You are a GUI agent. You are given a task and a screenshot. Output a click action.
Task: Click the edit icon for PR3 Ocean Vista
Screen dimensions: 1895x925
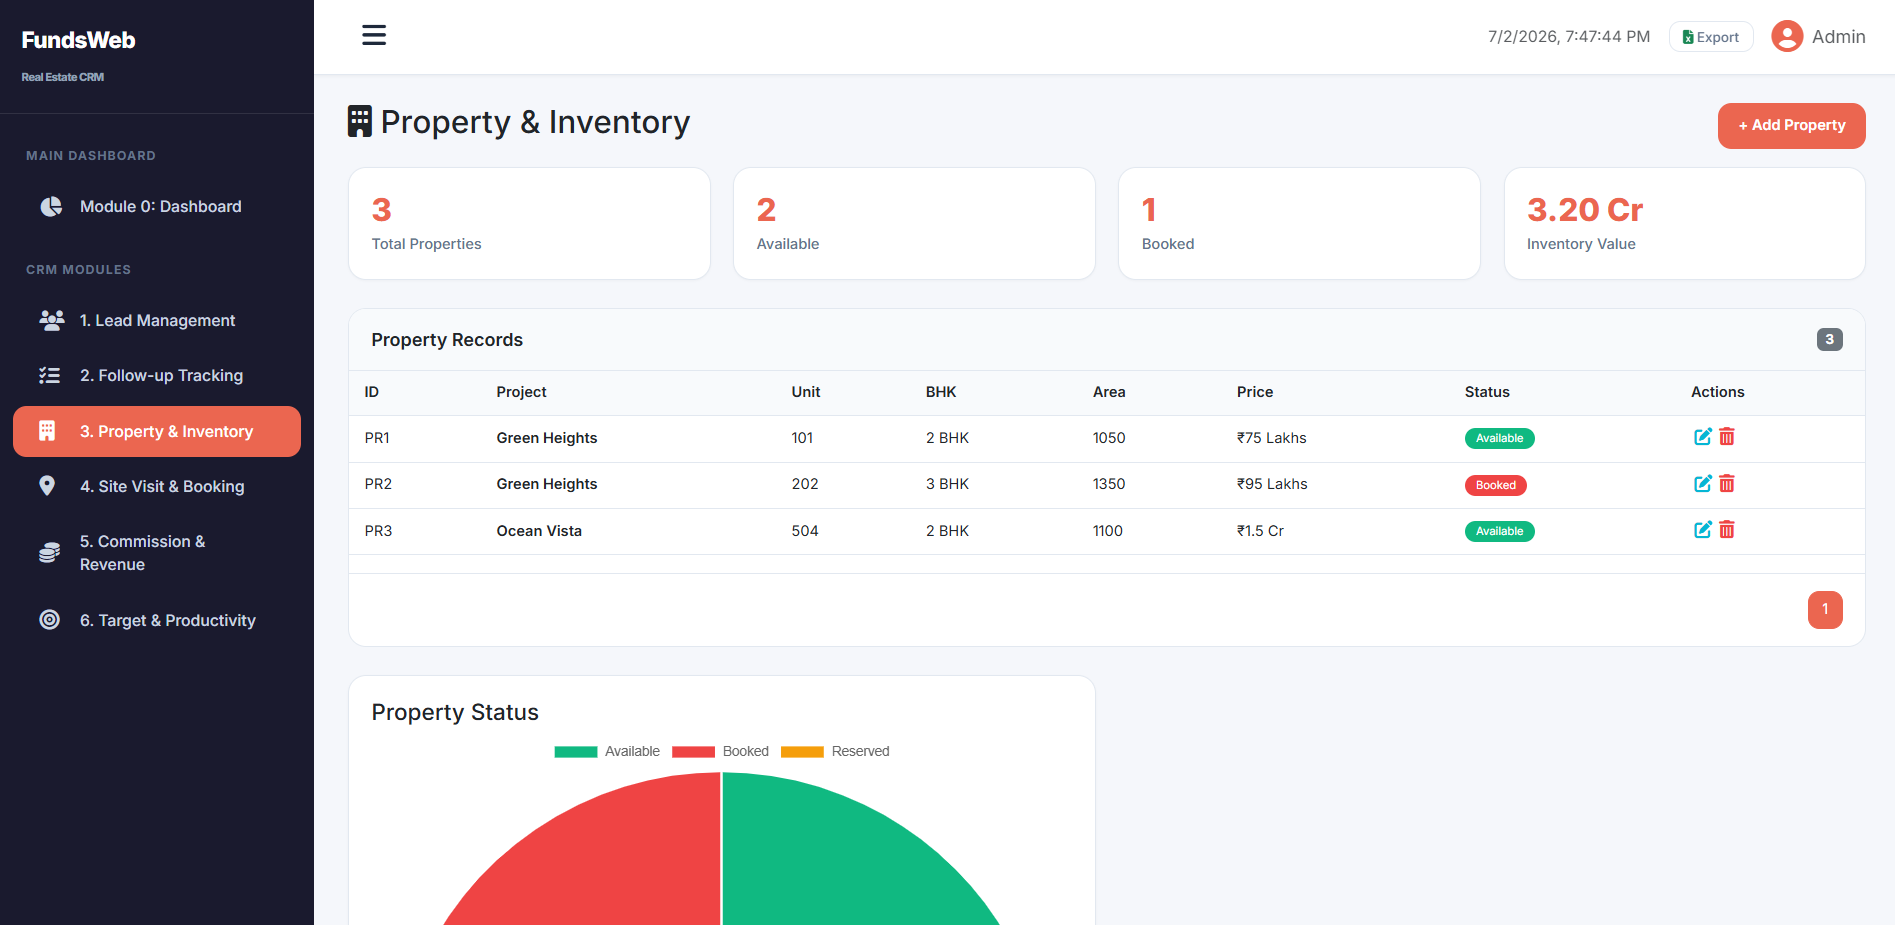1702,530
